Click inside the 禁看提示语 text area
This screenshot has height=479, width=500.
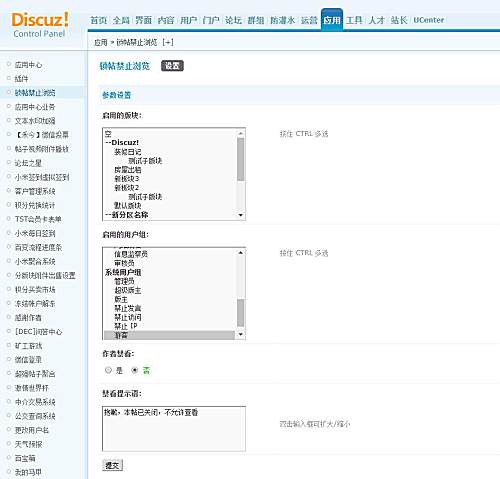[x=174, y=429]
